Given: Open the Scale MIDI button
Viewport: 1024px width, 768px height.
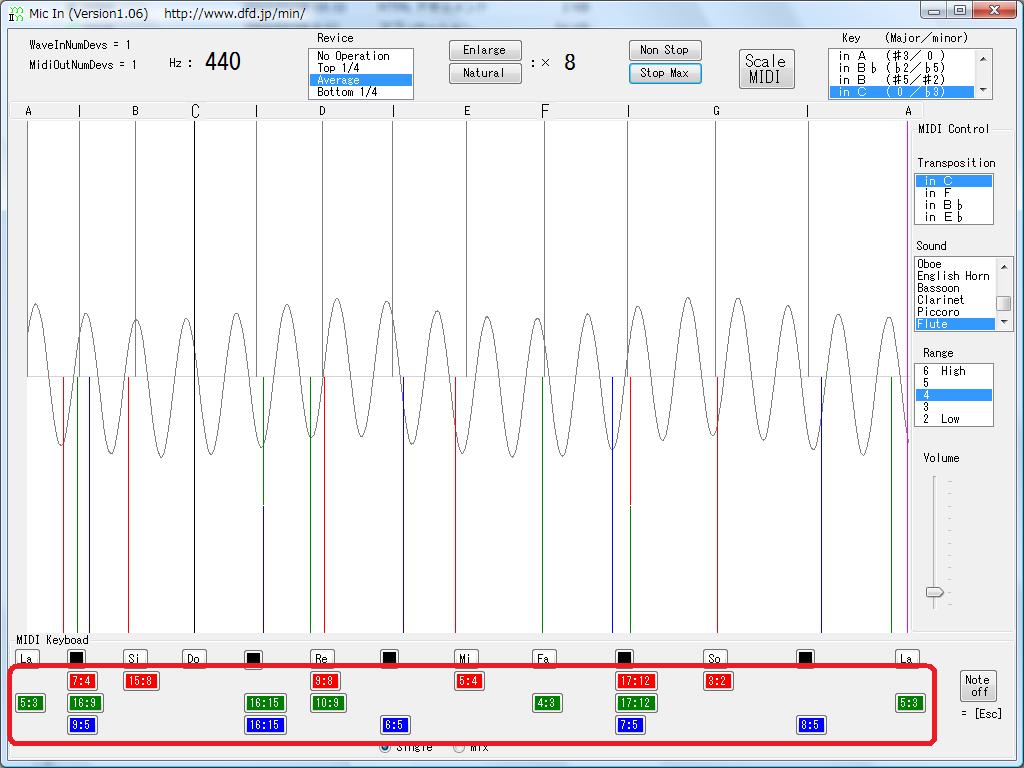Looking at the screenshot, I should (x=766, y=69).
